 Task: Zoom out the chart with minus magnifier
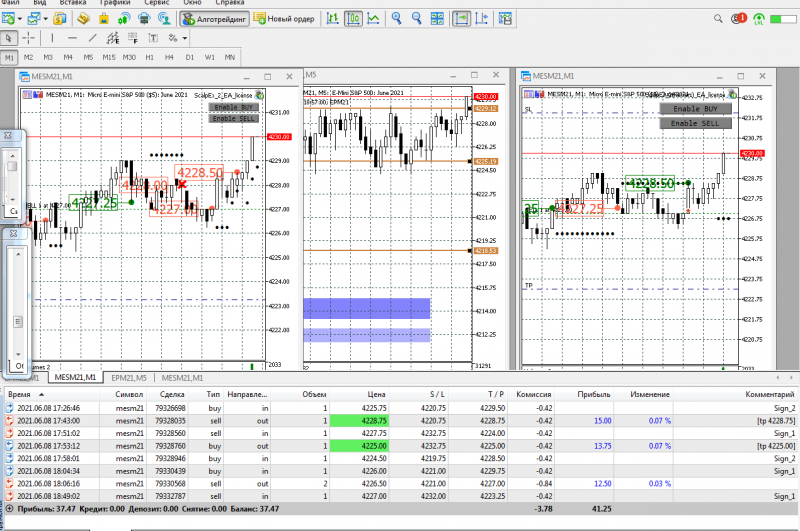[x=417, y=19]
